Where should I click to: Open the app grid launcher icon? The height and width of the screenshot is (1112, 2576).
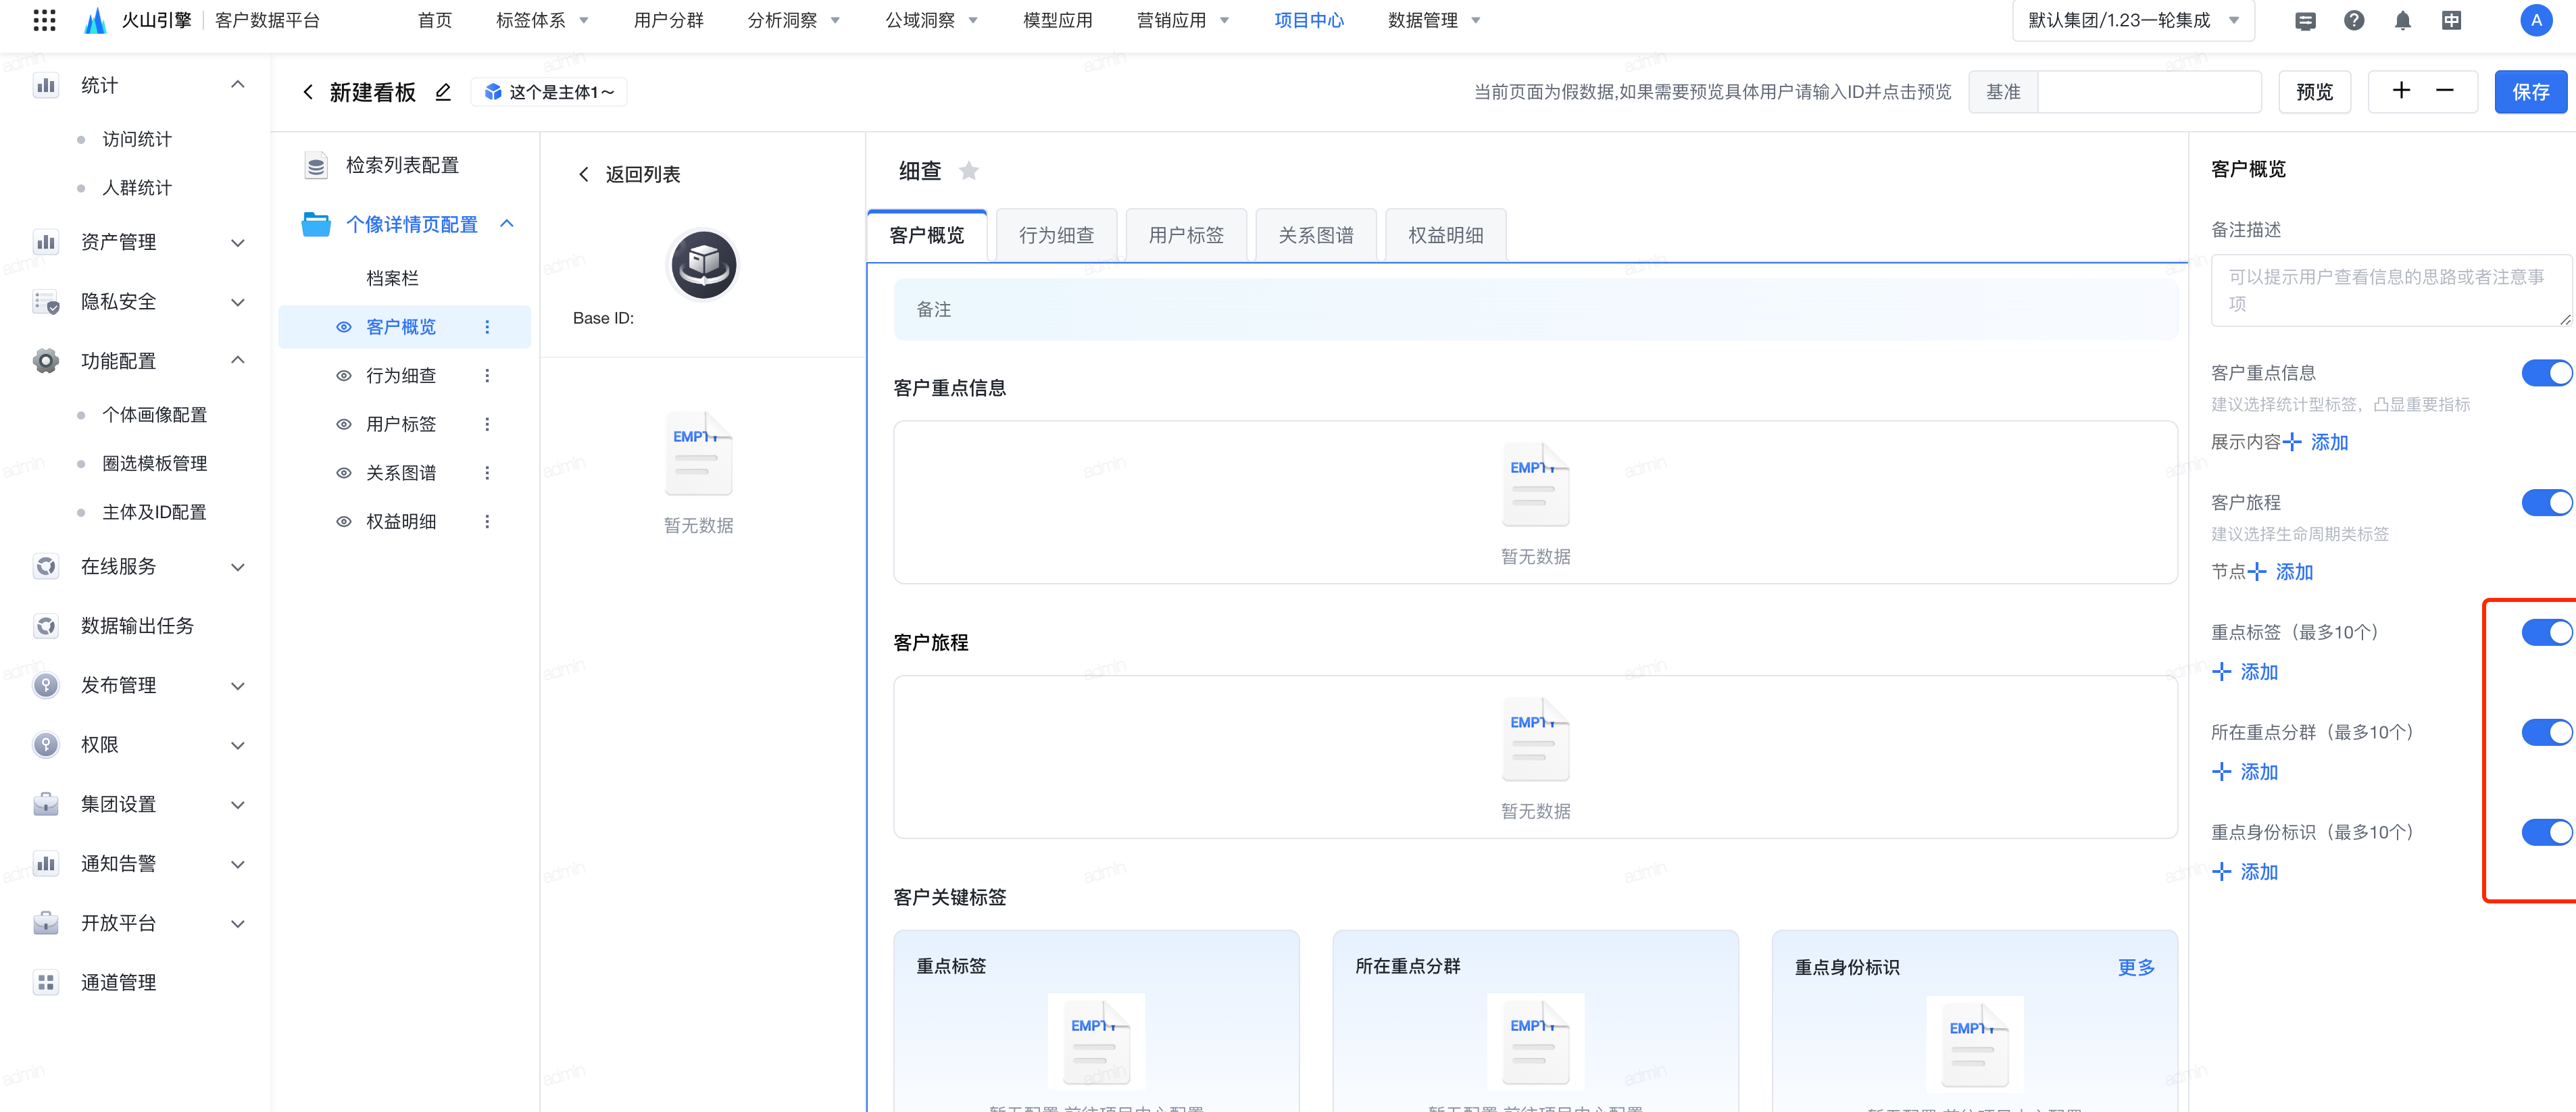click(x=44, y=20)
